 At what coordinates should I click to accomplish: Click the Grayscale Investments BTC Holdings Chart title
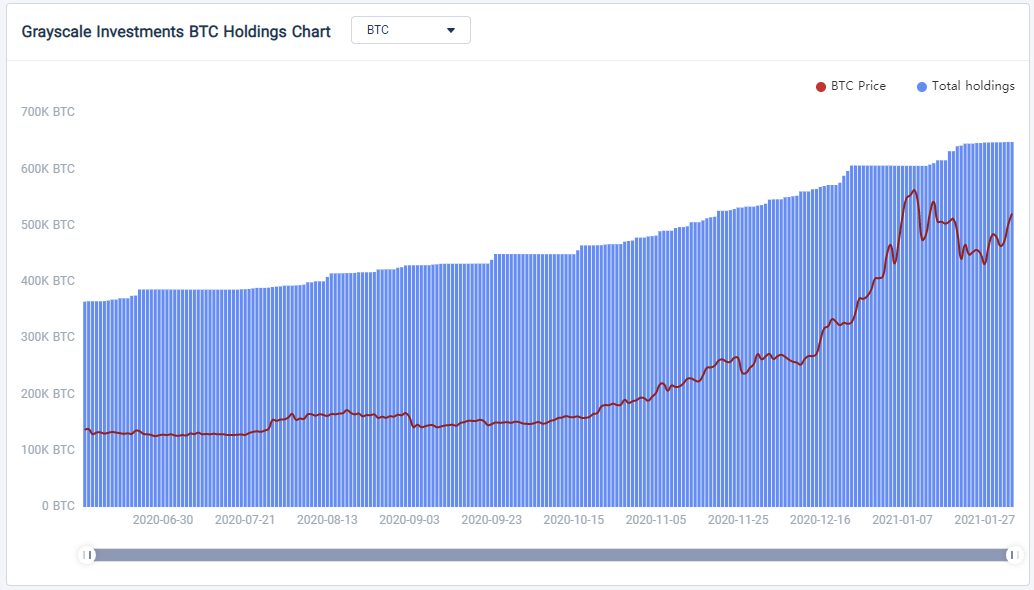coord(176,32)
